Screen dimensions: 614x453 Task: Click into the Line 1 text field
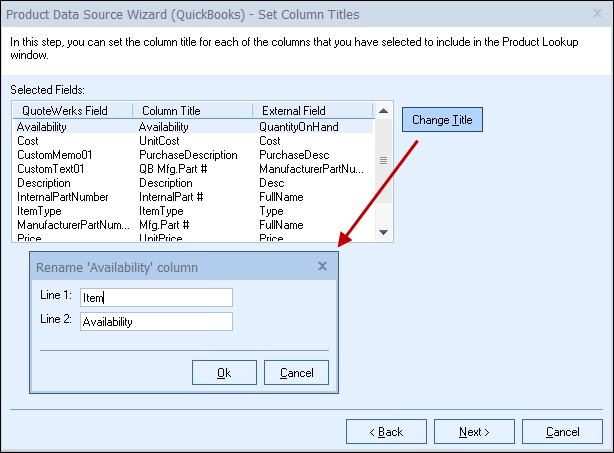(x=156, y=297)
